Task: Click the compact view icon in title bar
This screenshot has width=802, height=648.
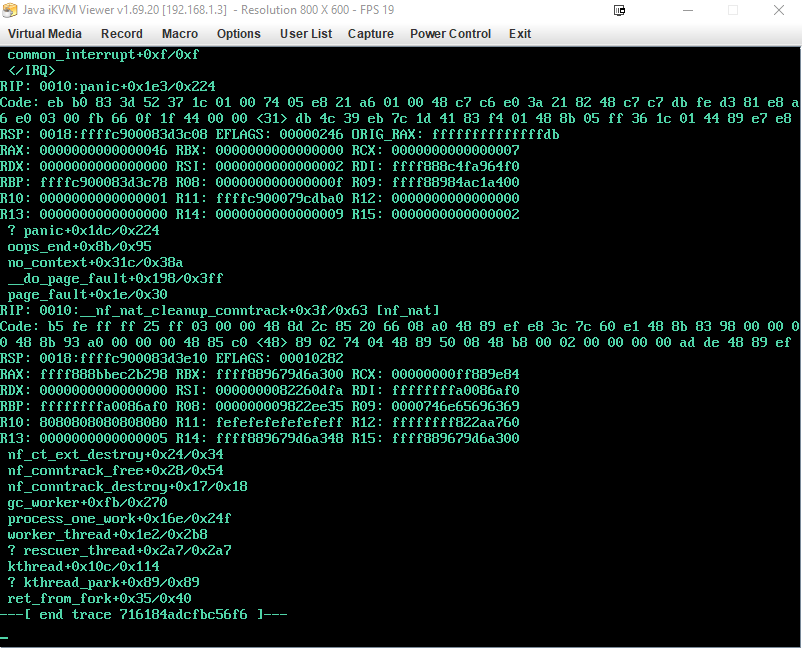Action: click(619, 10)
